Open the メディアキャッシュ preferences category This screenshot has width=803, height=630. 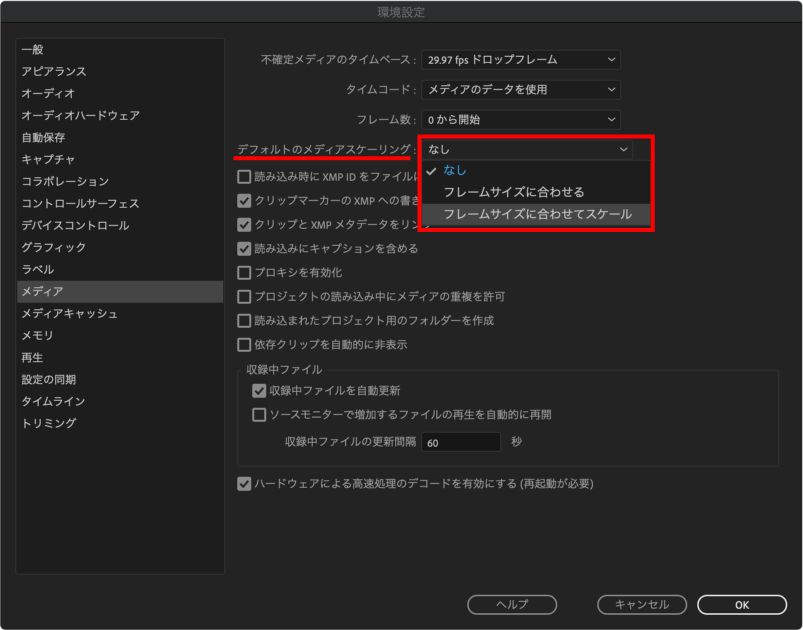point(69,314)
